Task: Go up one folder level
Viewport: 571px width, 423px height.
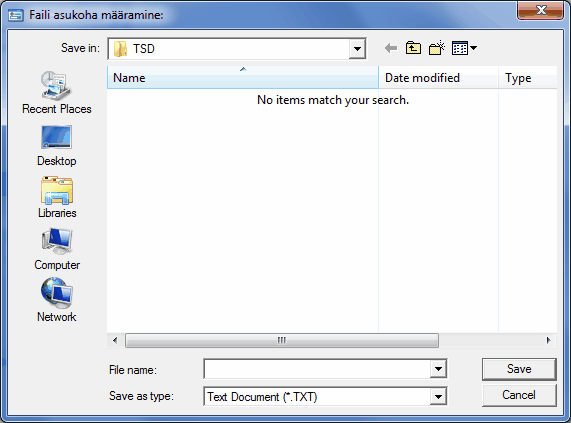Action: tap(413, 48)
